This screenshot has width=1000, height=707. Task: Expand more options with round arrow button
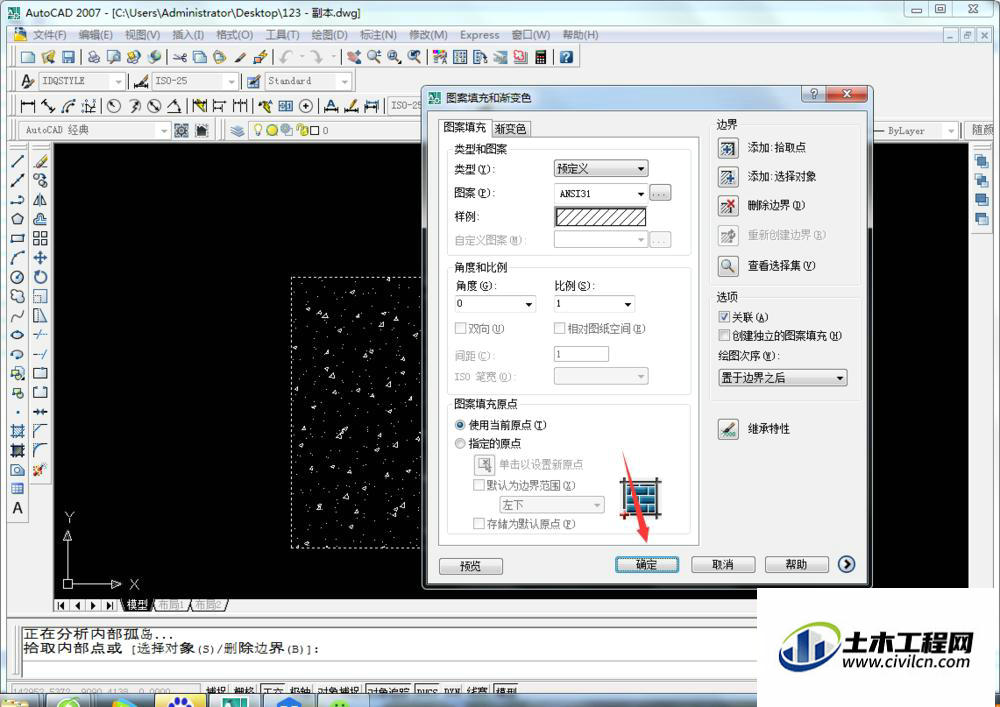tap(846, 564)
